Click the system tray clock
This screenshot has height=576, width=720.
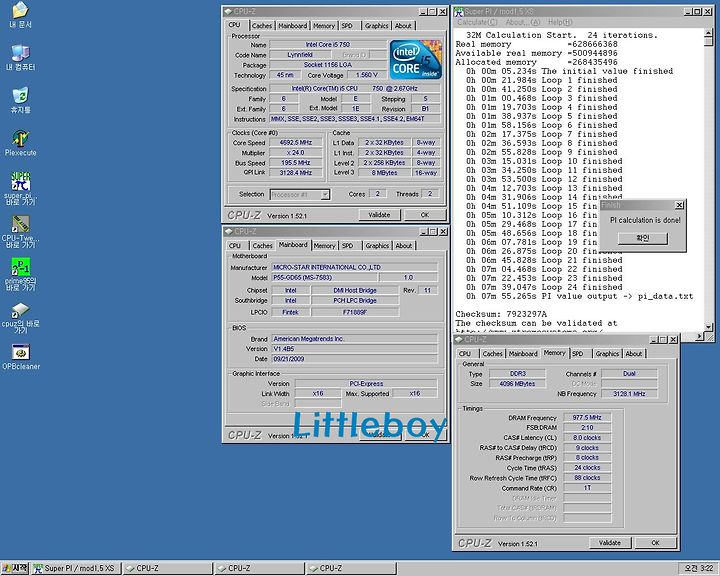[x=698, y=568]
